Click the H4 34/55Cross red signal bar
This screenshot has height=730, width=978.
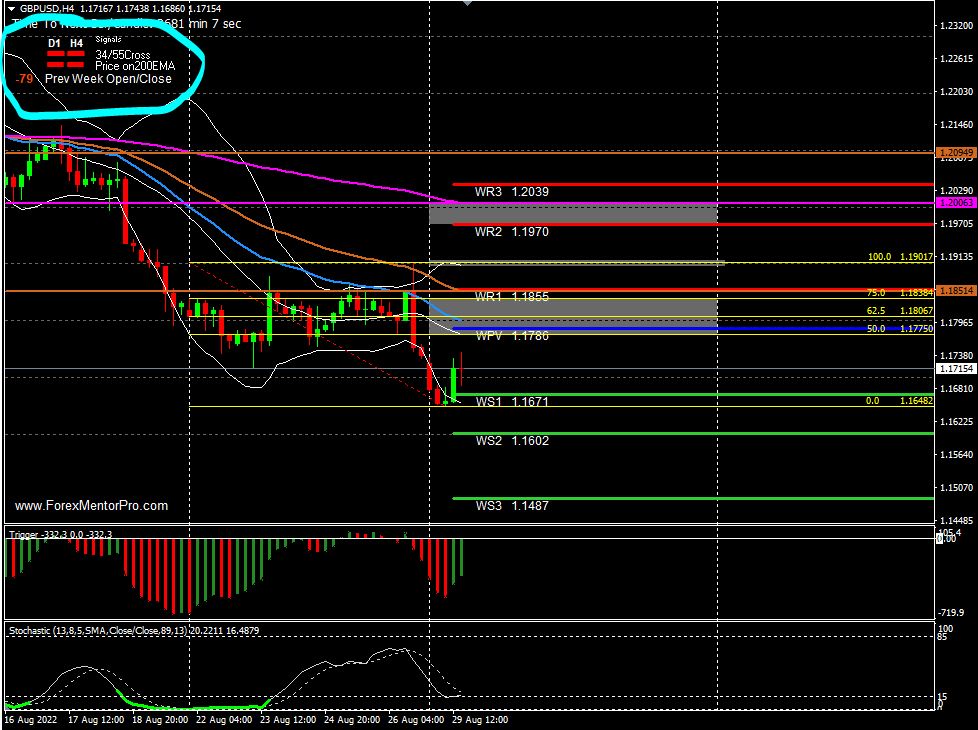[x=76, y=54]
